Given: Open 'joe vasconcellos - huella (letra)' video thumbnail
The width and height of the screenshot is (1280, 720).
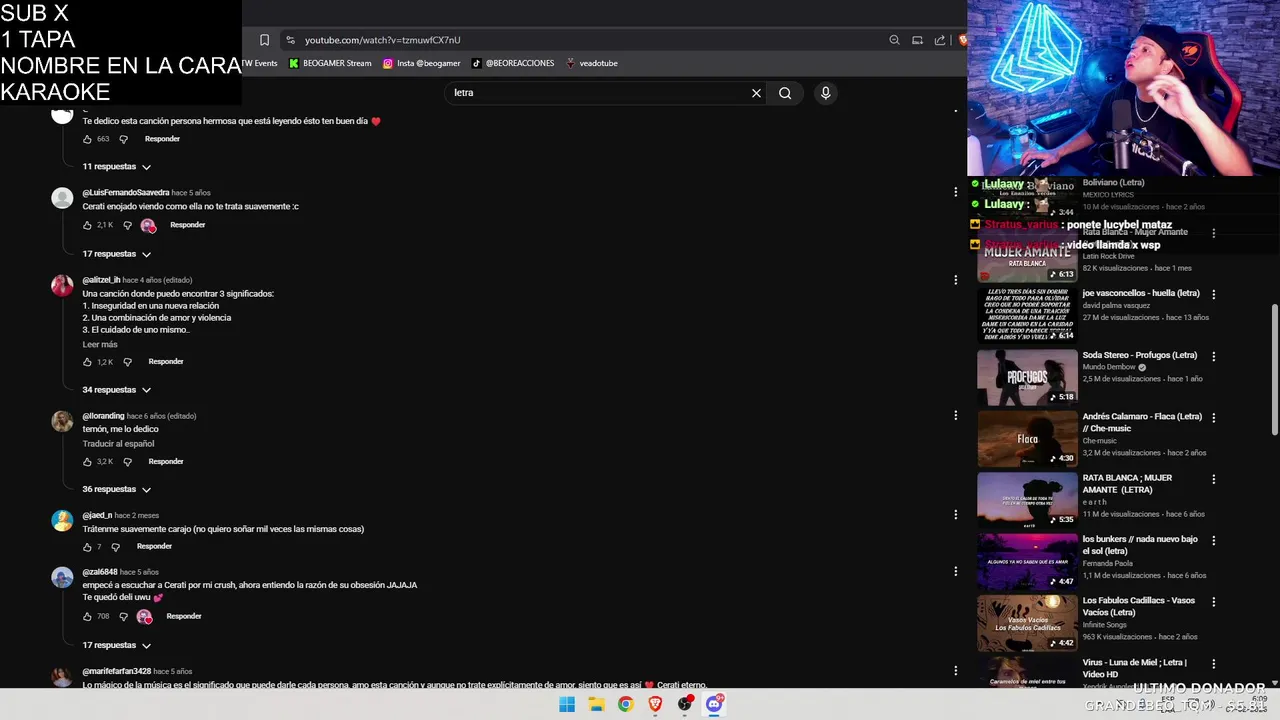Looking at the screenshot, I should click(x=1027, y=315).
